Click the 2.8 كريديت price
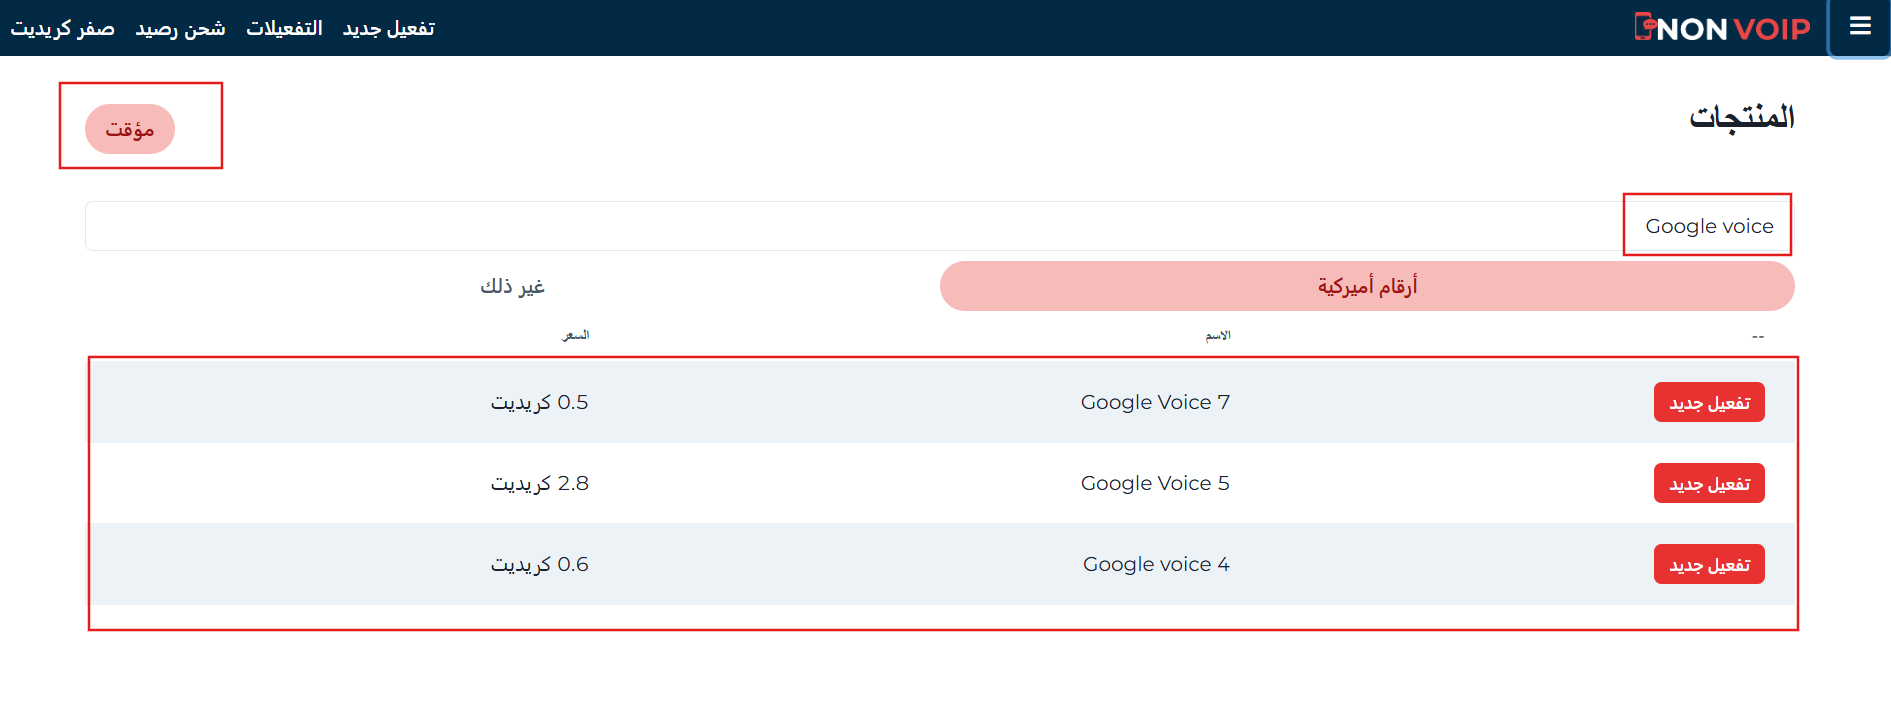The width and height of the screenshot is (1891, 715). tap(539, 483)
